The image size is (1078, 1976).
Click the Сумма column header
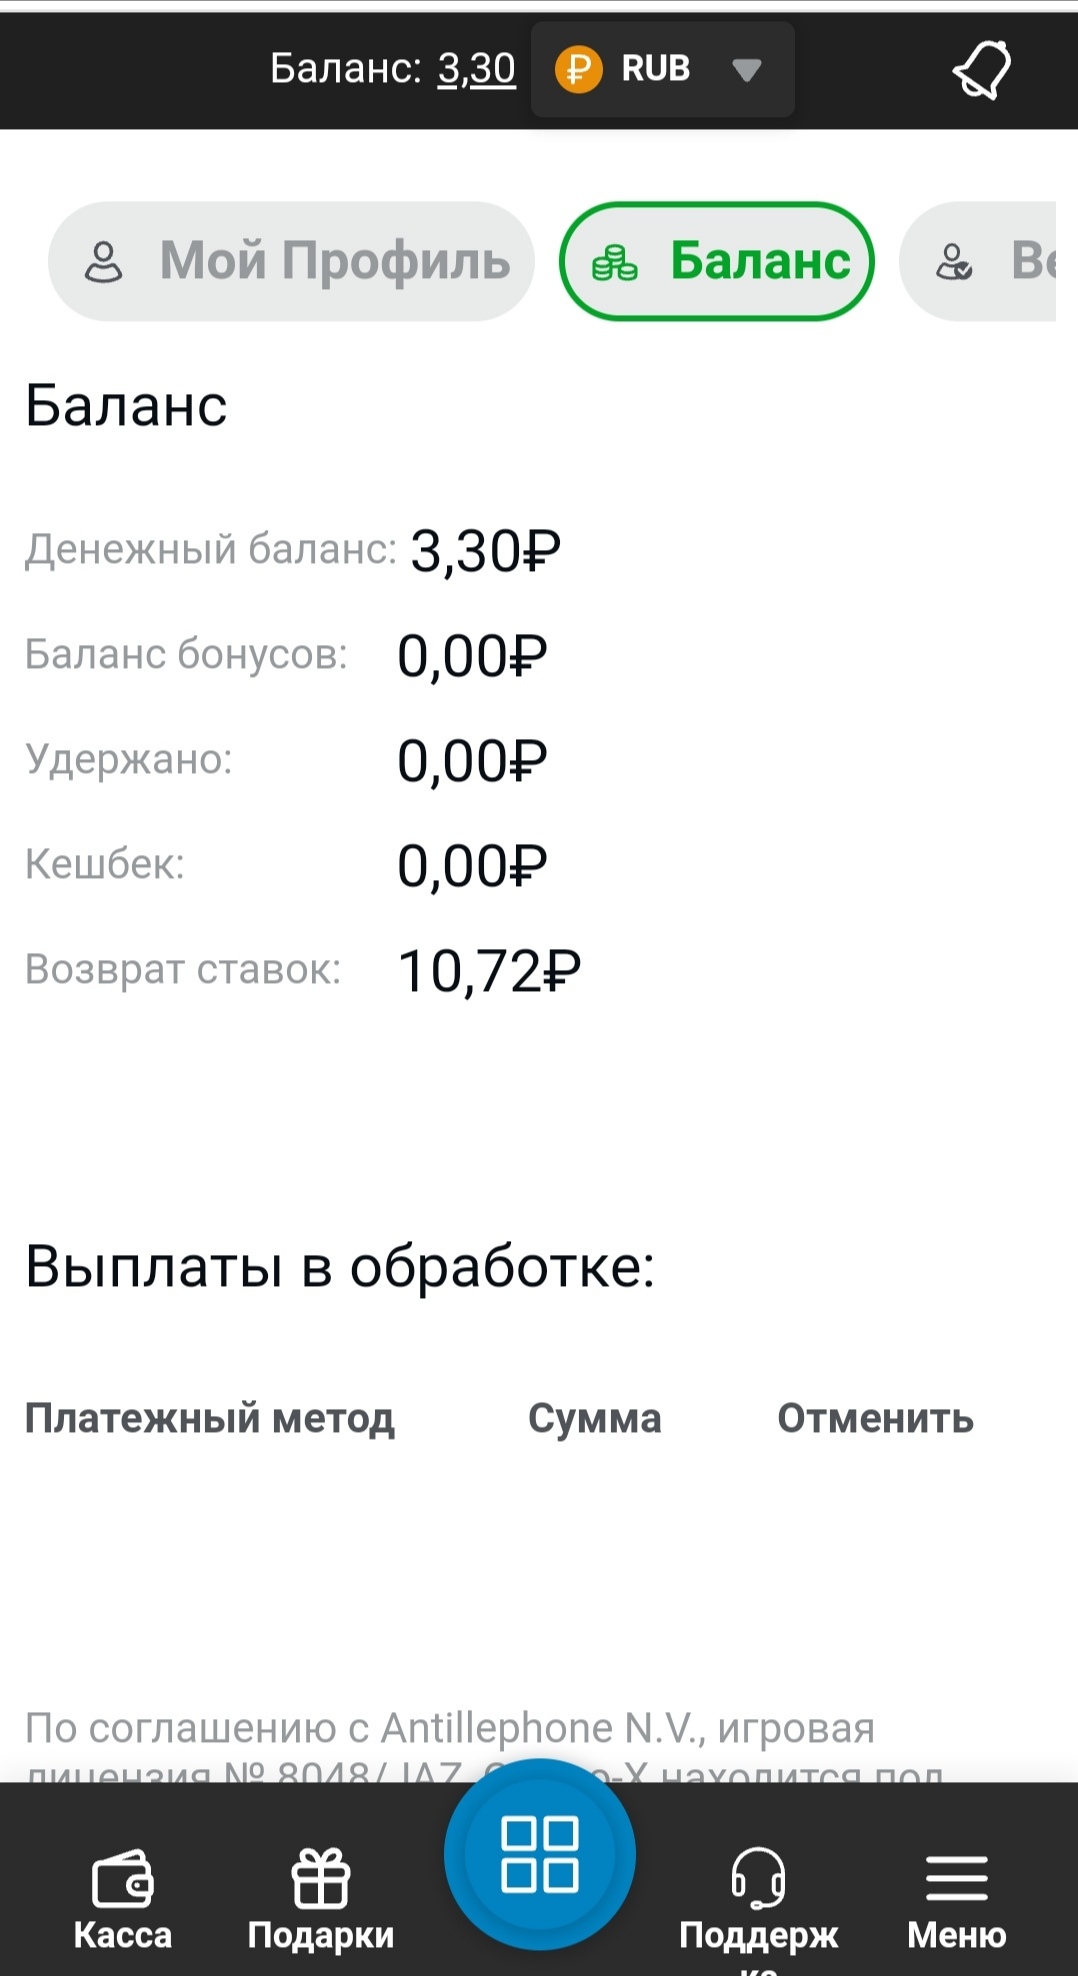pos(595,1418)
